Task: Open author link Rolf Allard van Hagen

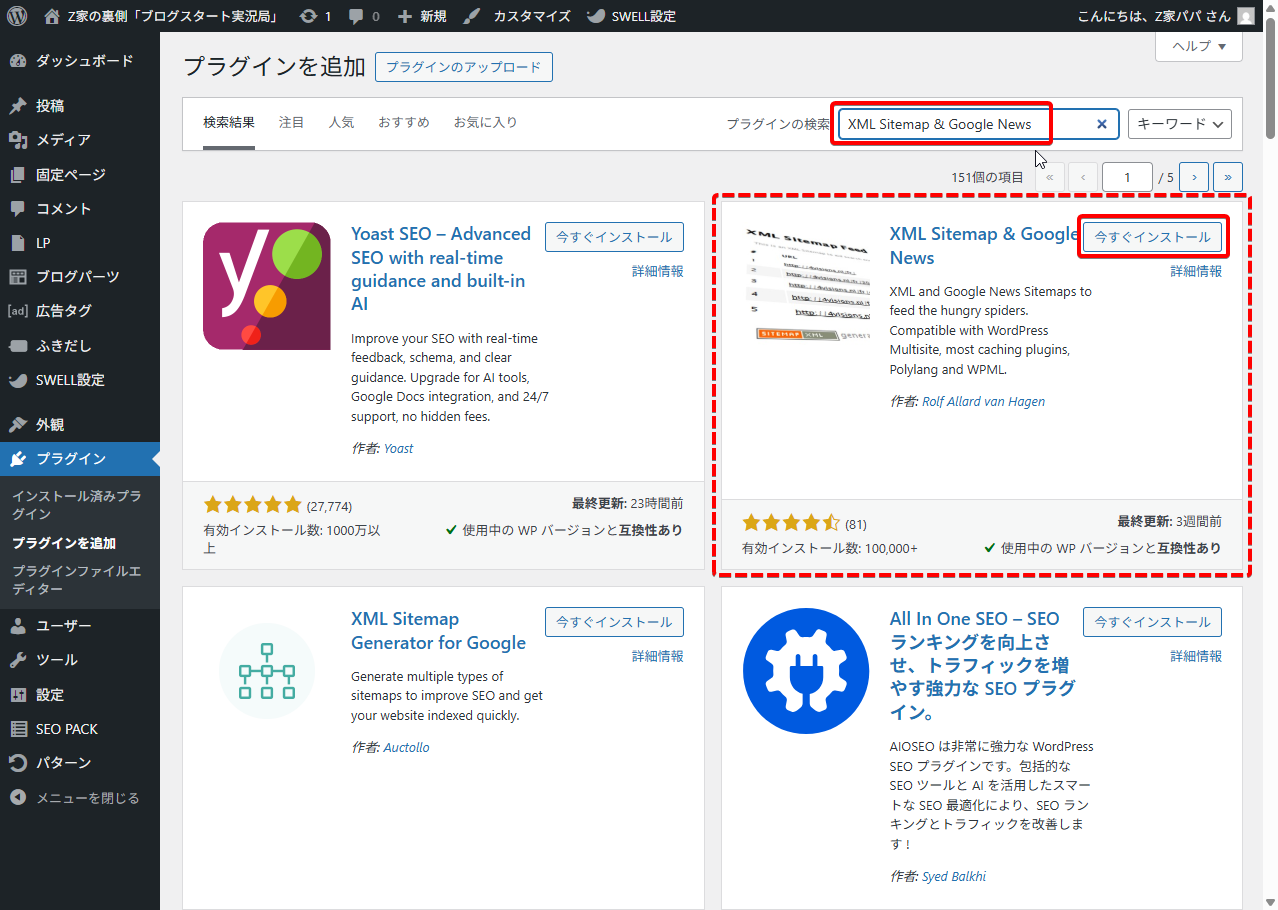Action: coord(984,401)
